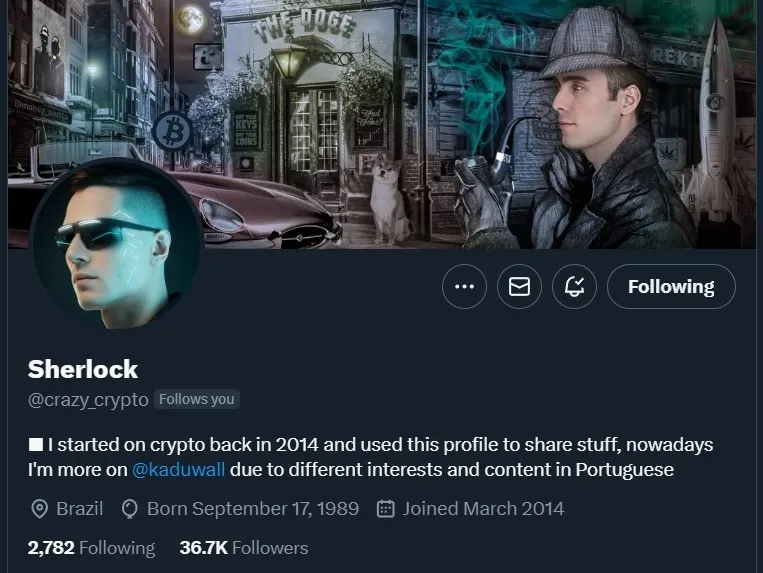This screenshot has width=763, height=573.
Task: Click the Bitcoin logo sign in banner
Action: (x=171, y=130)
